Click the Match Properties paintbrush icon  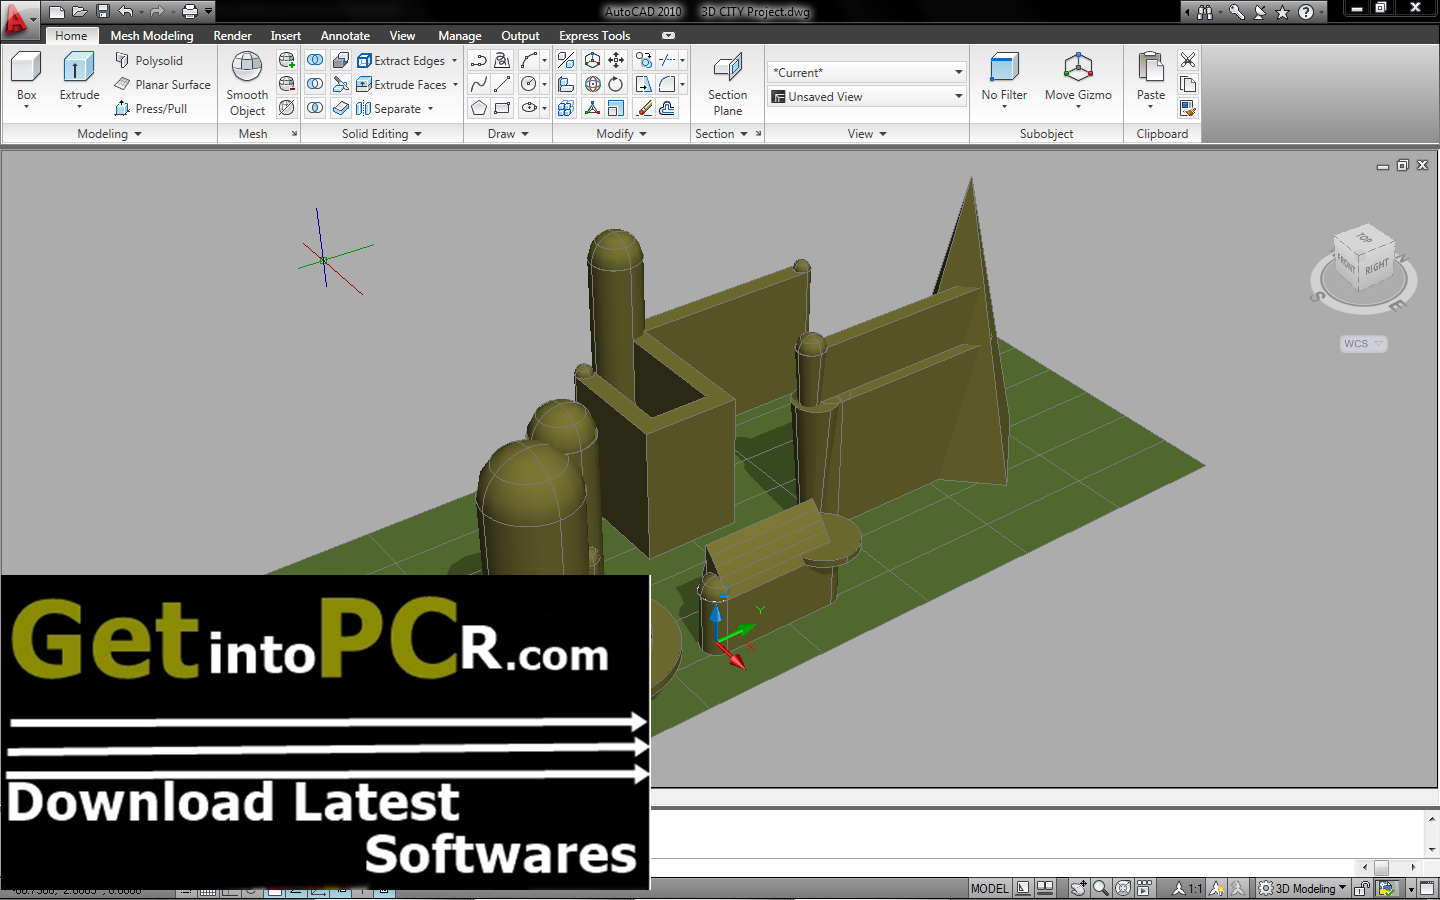pos(1188,109)
